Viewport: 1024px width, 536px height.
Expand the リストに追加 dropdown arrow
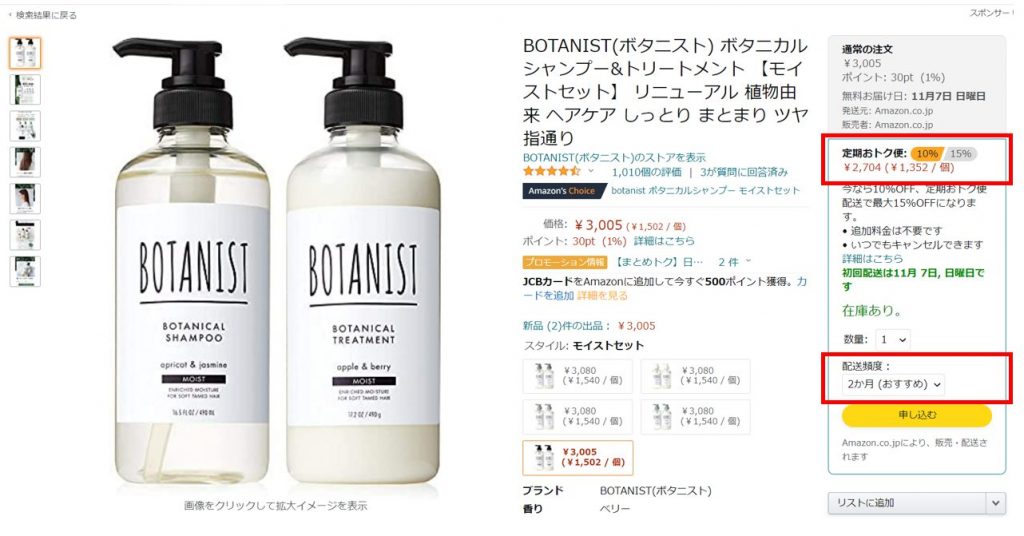(995, 503)
